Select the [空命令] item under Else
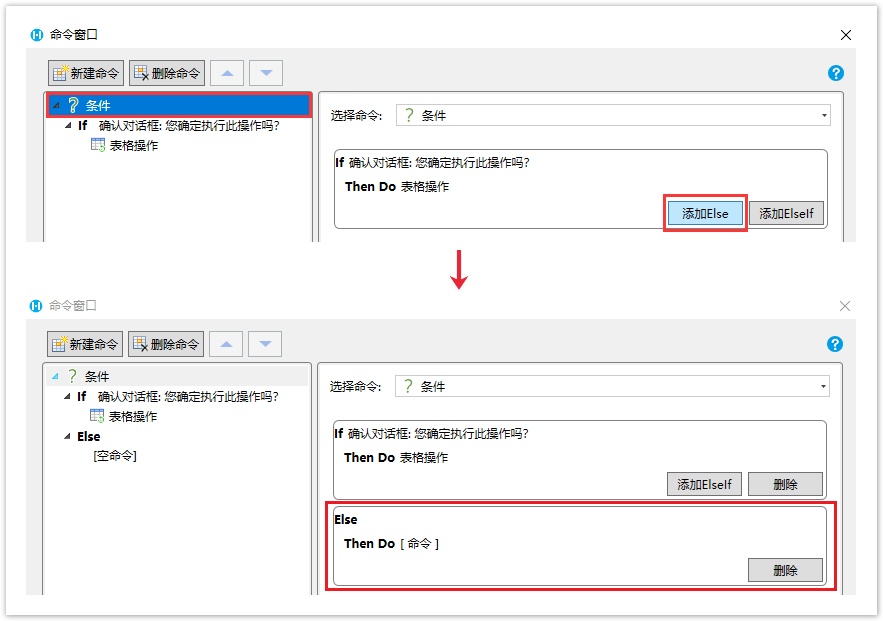The image size is (883, 621). 114,455
